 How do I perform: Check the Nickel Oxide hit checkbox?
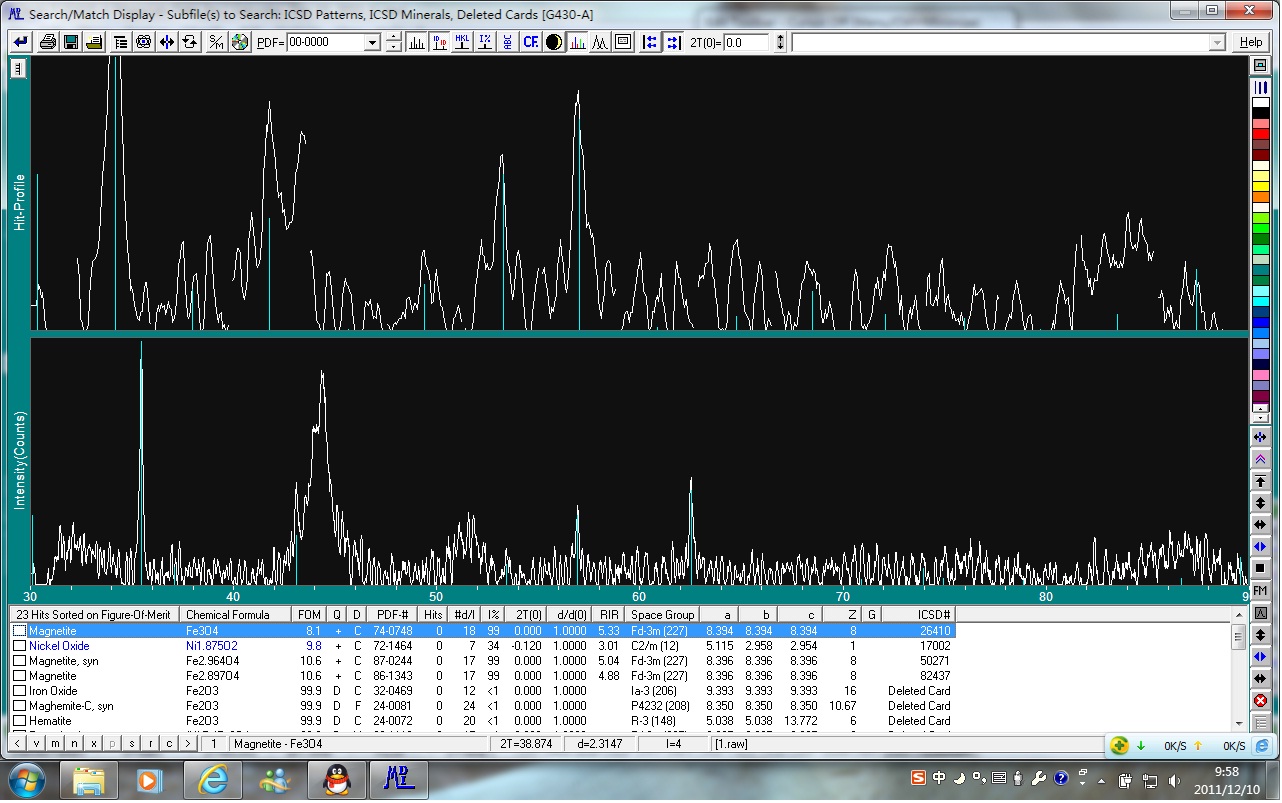click(x=19, y=646)
